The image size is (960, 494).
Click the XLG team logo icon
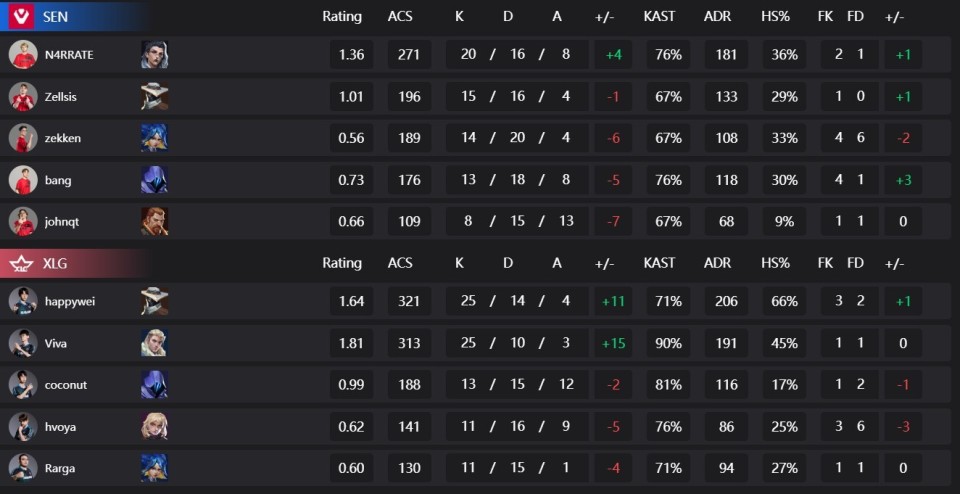(21, 264)
